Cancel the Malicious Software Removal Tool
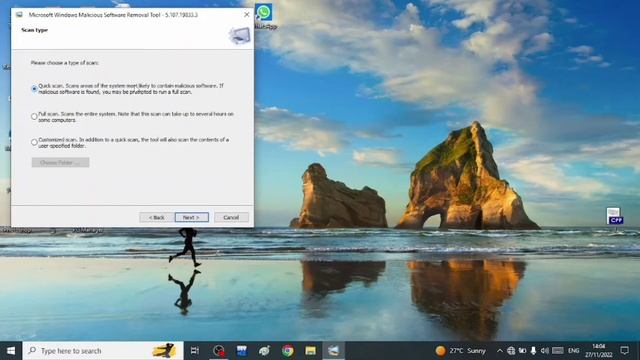This screenshot has height=360, width=640. tap(231, 217)
